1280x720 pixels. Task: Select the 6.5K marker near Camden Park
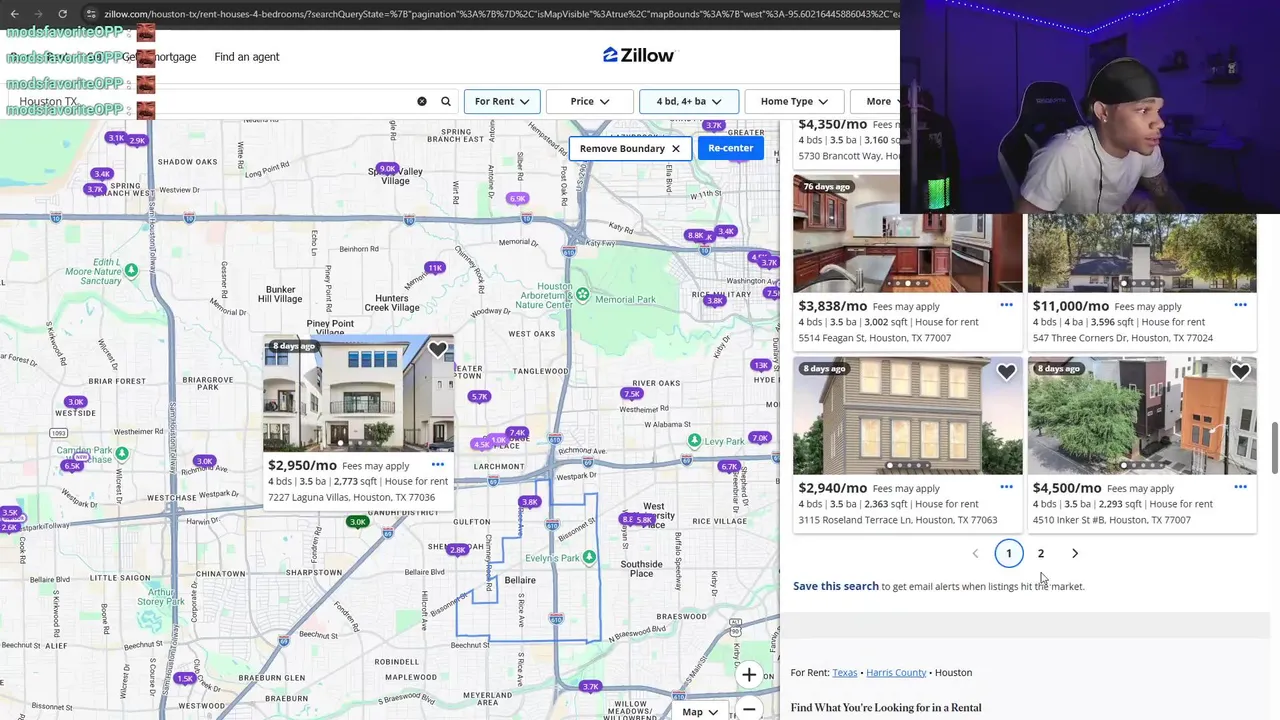[72, 466]
